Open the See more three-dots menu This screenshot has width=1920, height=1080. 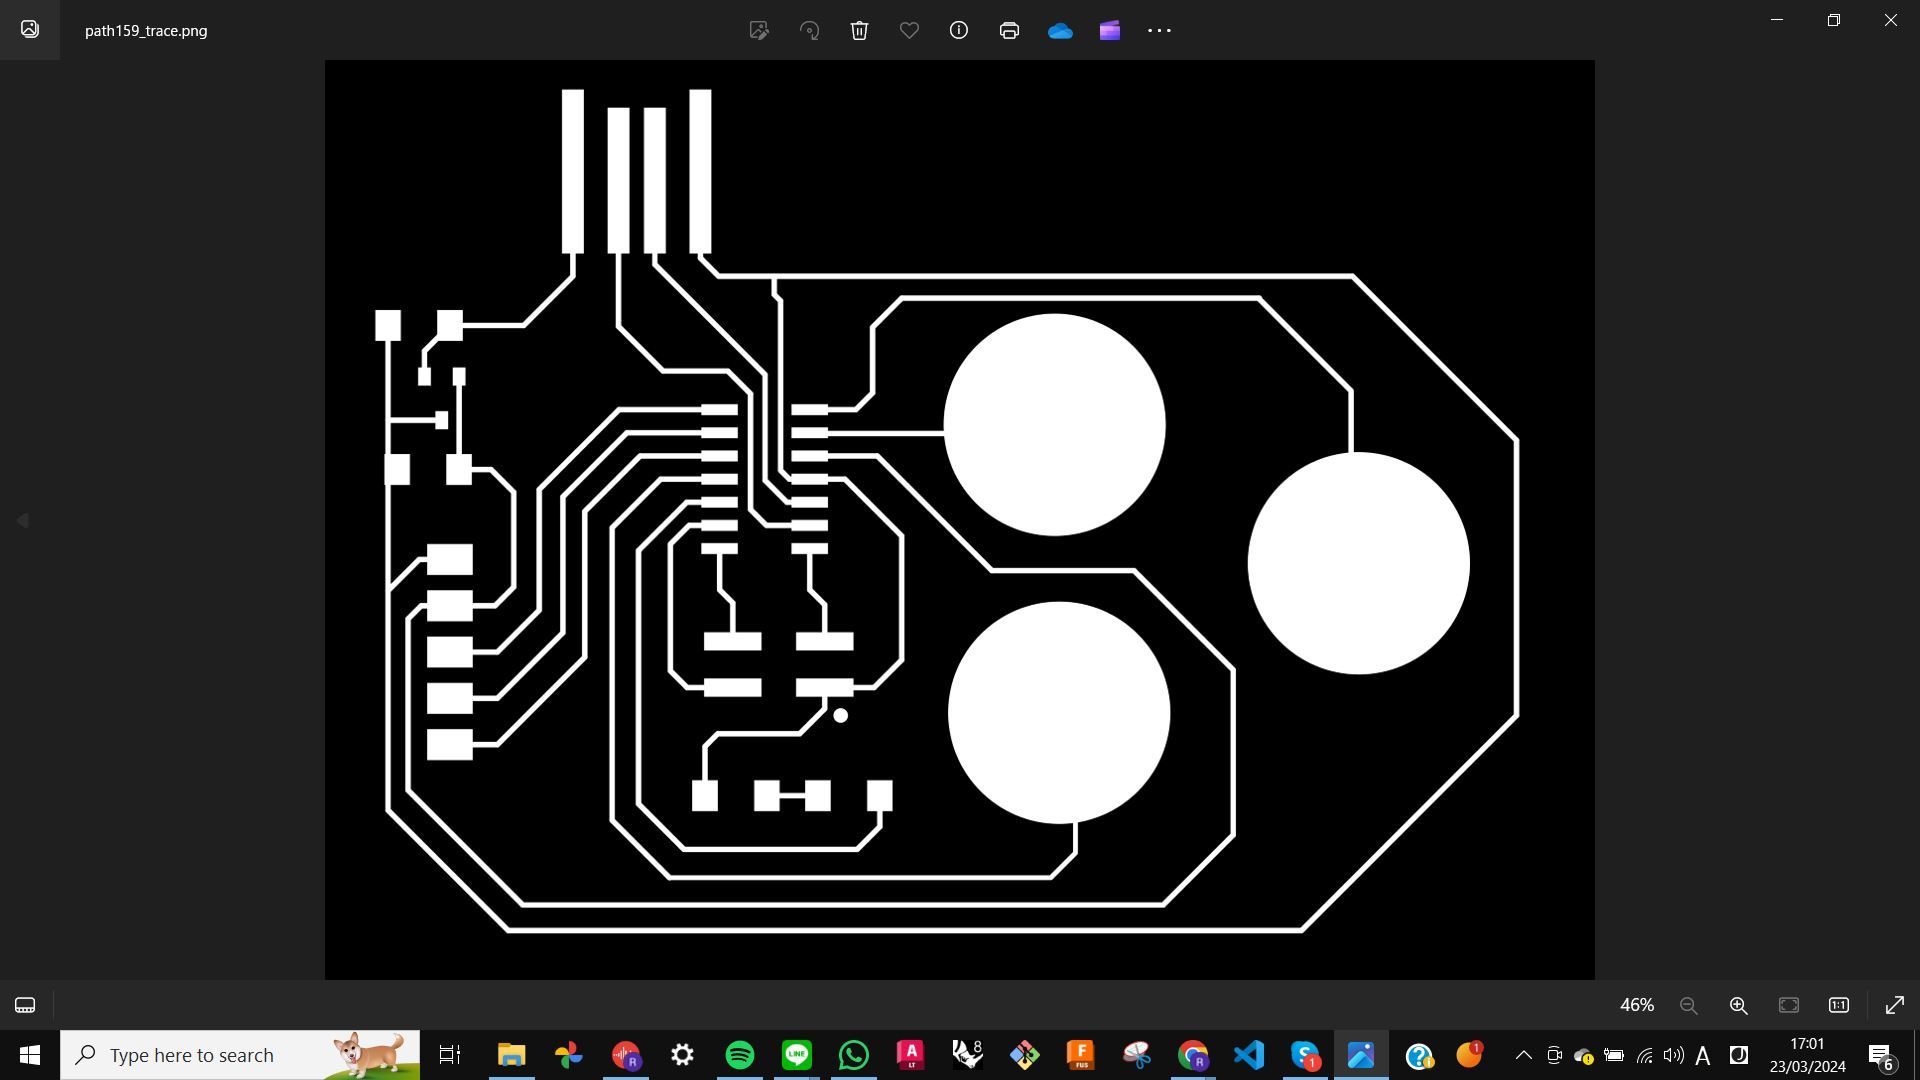[x=1159, y=30]
